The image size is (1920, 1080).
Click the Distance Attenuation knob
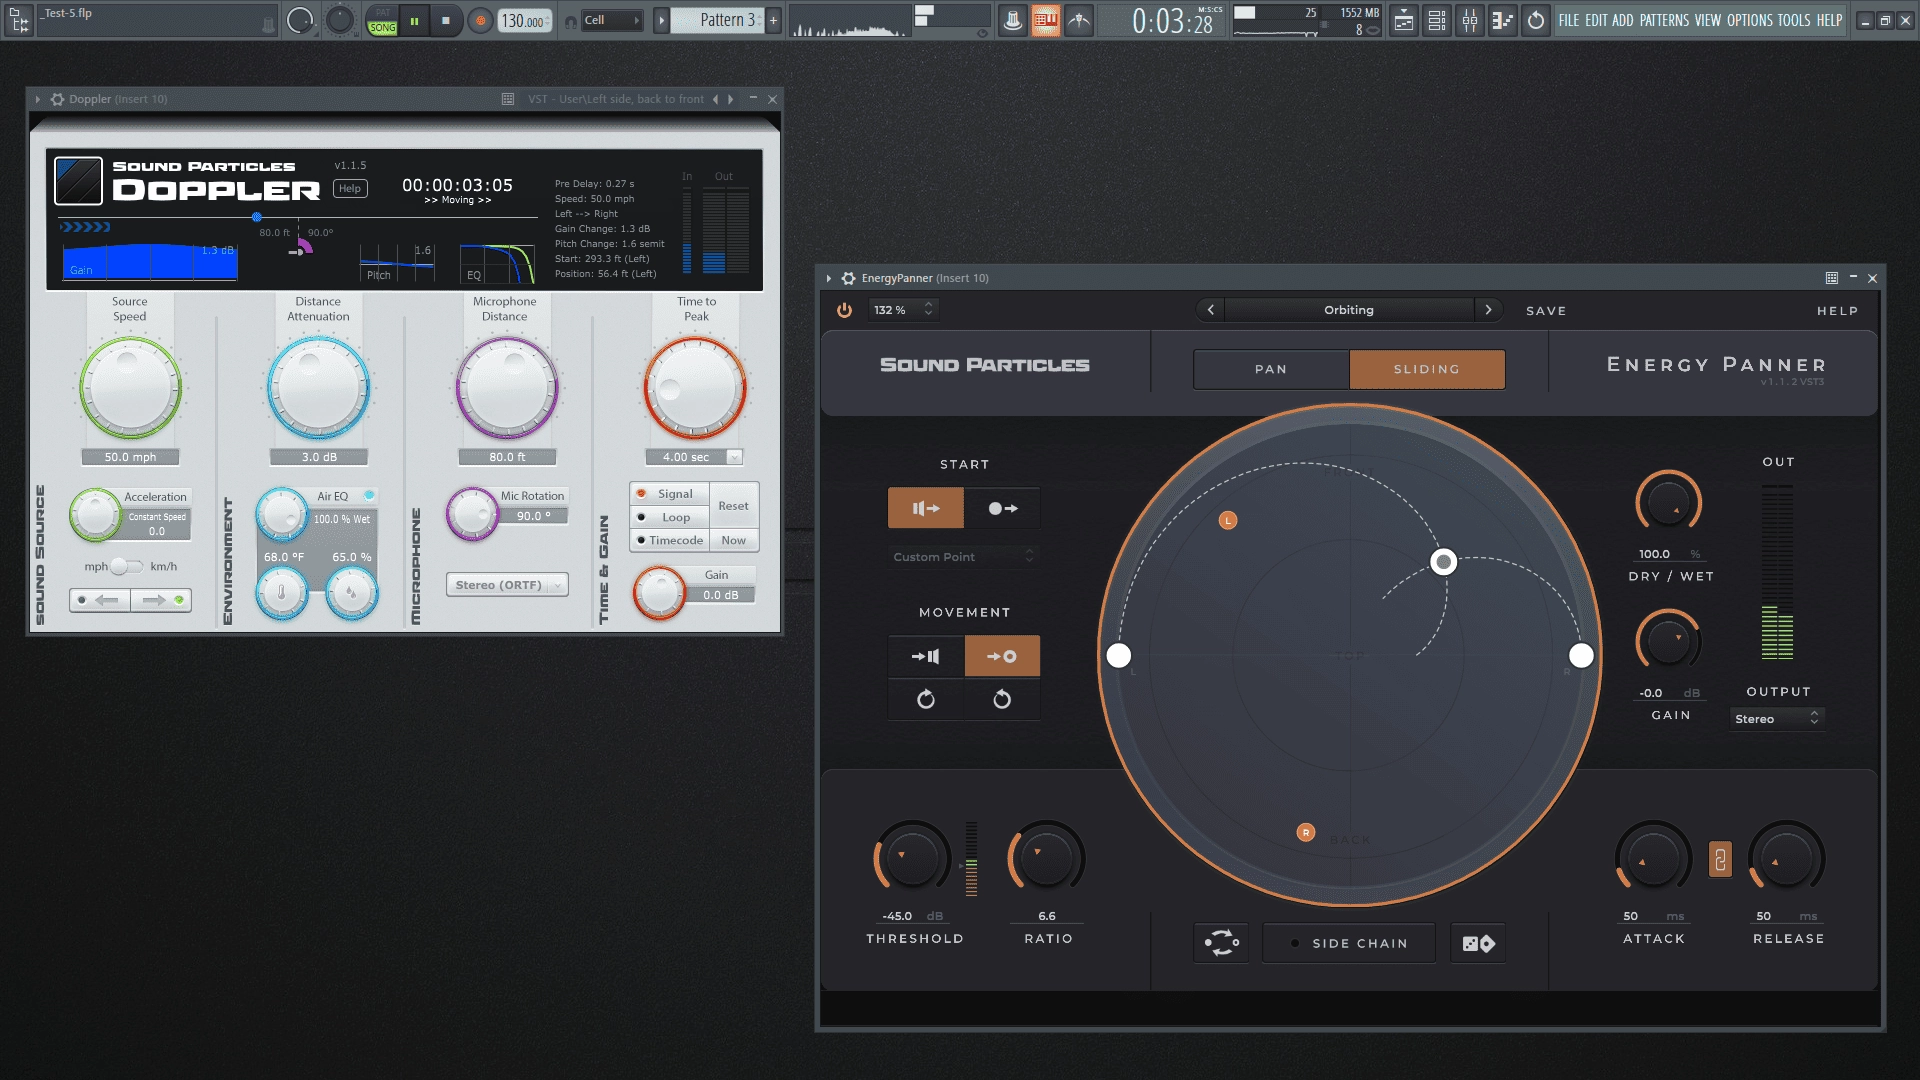pos(318,388)
